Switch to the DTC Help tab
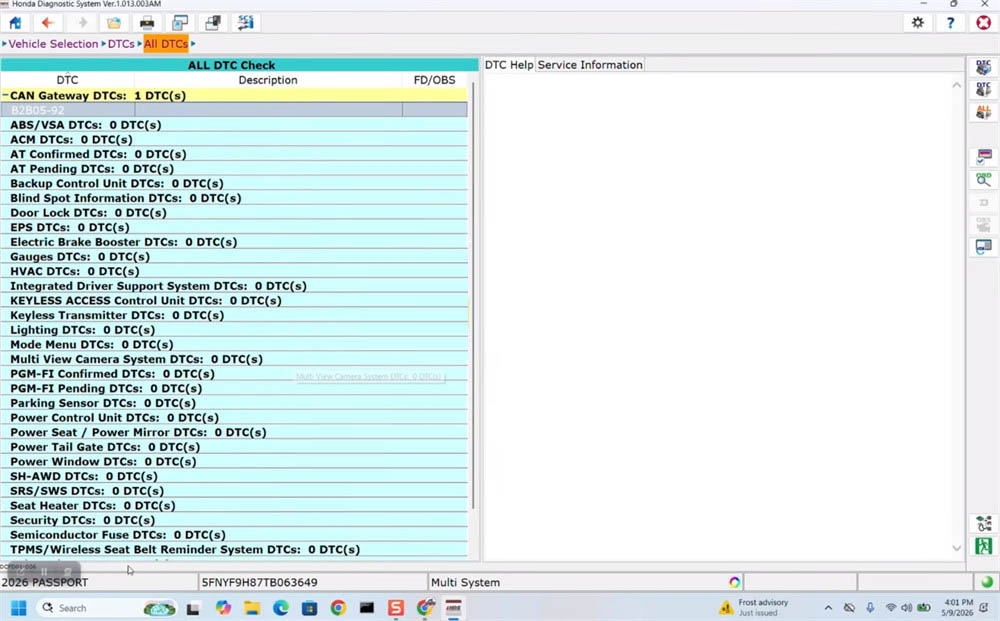Image resolution: width=1000 pixels, height=621 pixels. (x=508, y=64)
